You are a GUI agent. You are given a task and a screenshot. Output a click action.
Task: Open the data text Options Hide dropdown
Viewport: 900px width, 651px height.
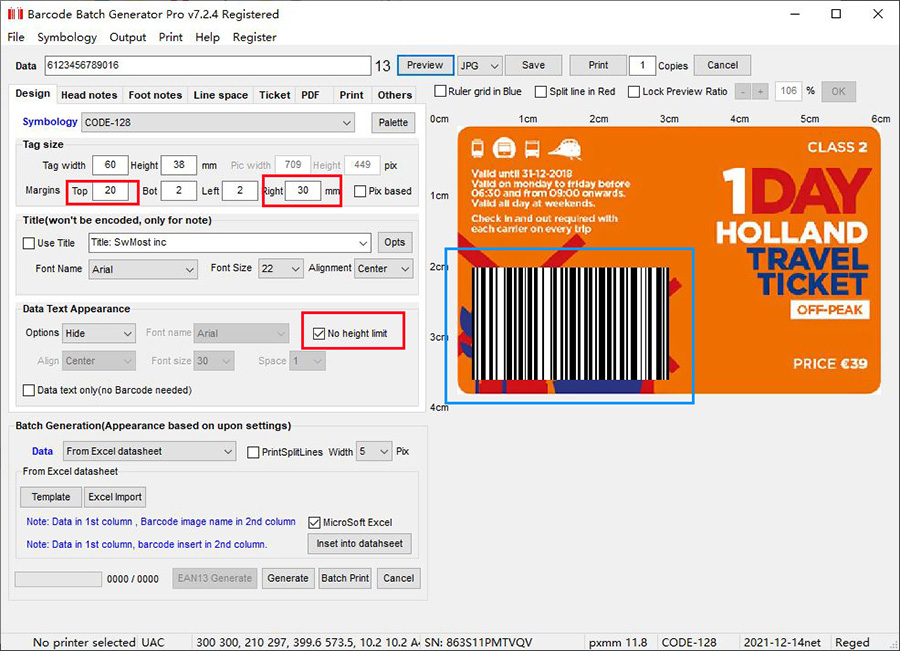coord(99,333)
